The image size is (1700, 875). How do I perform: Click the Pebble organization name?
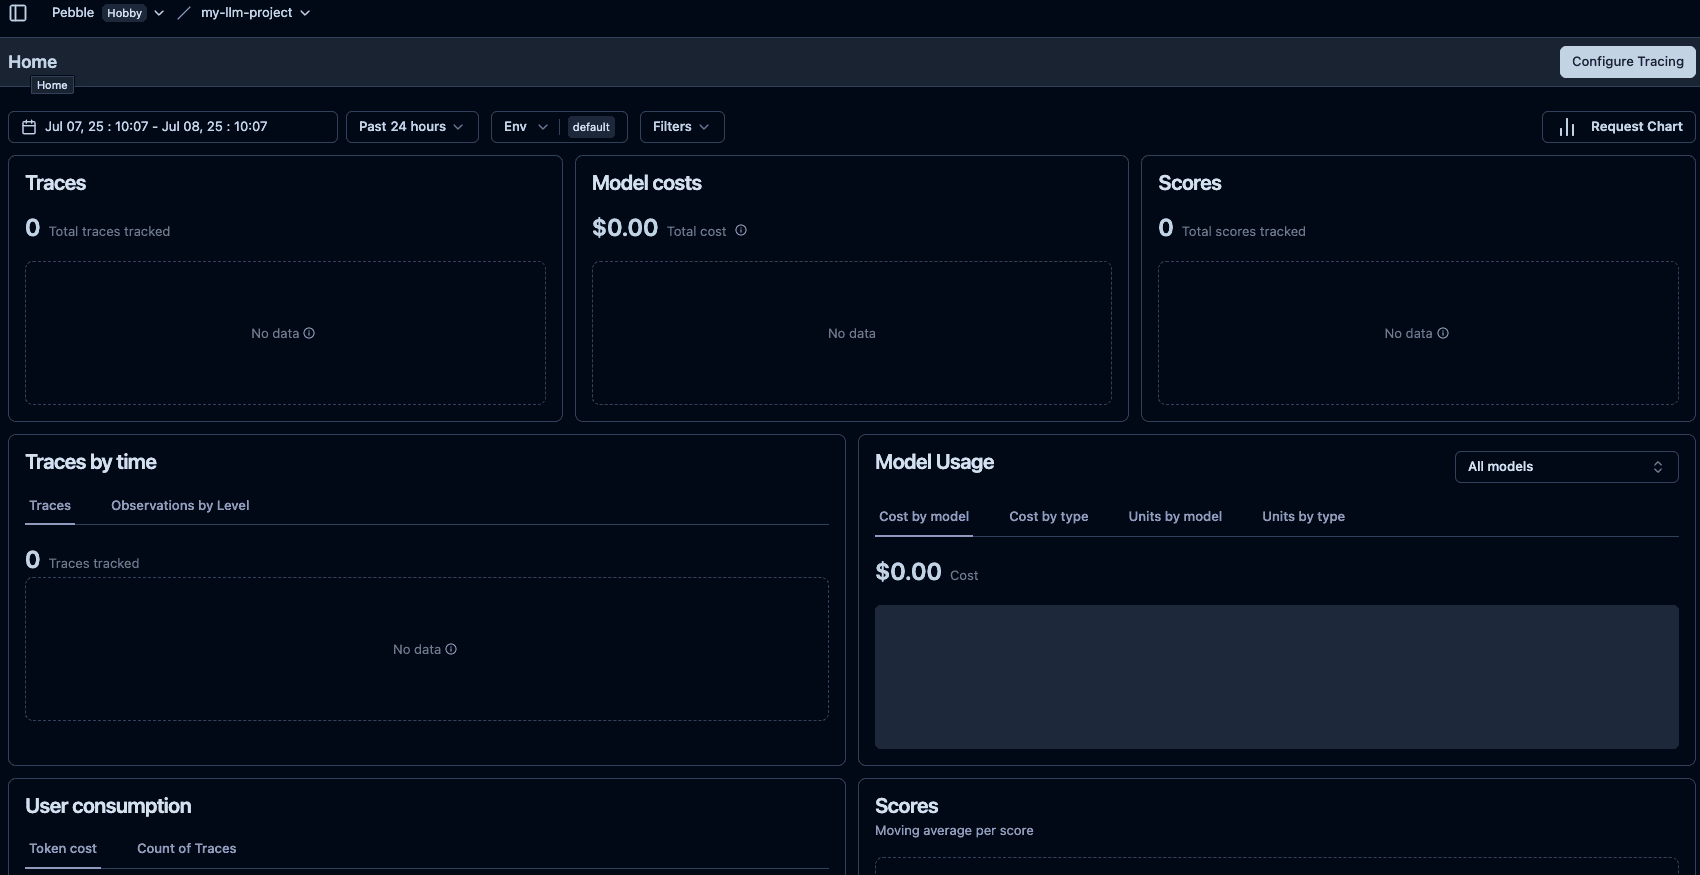(73, 13)
